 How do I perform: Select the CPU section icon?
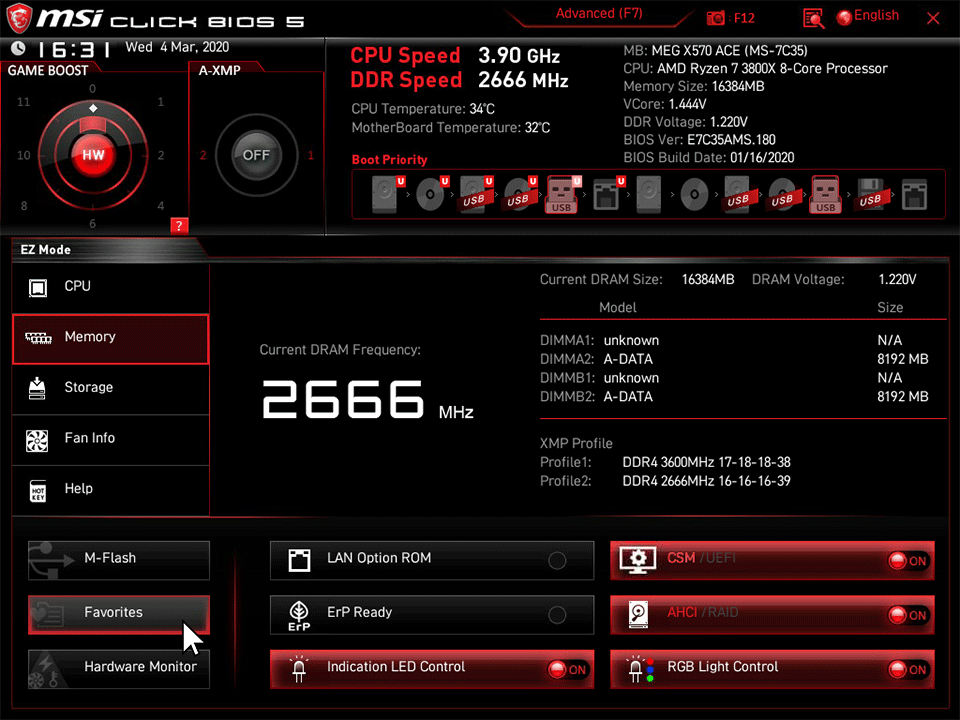click(110, 286)
